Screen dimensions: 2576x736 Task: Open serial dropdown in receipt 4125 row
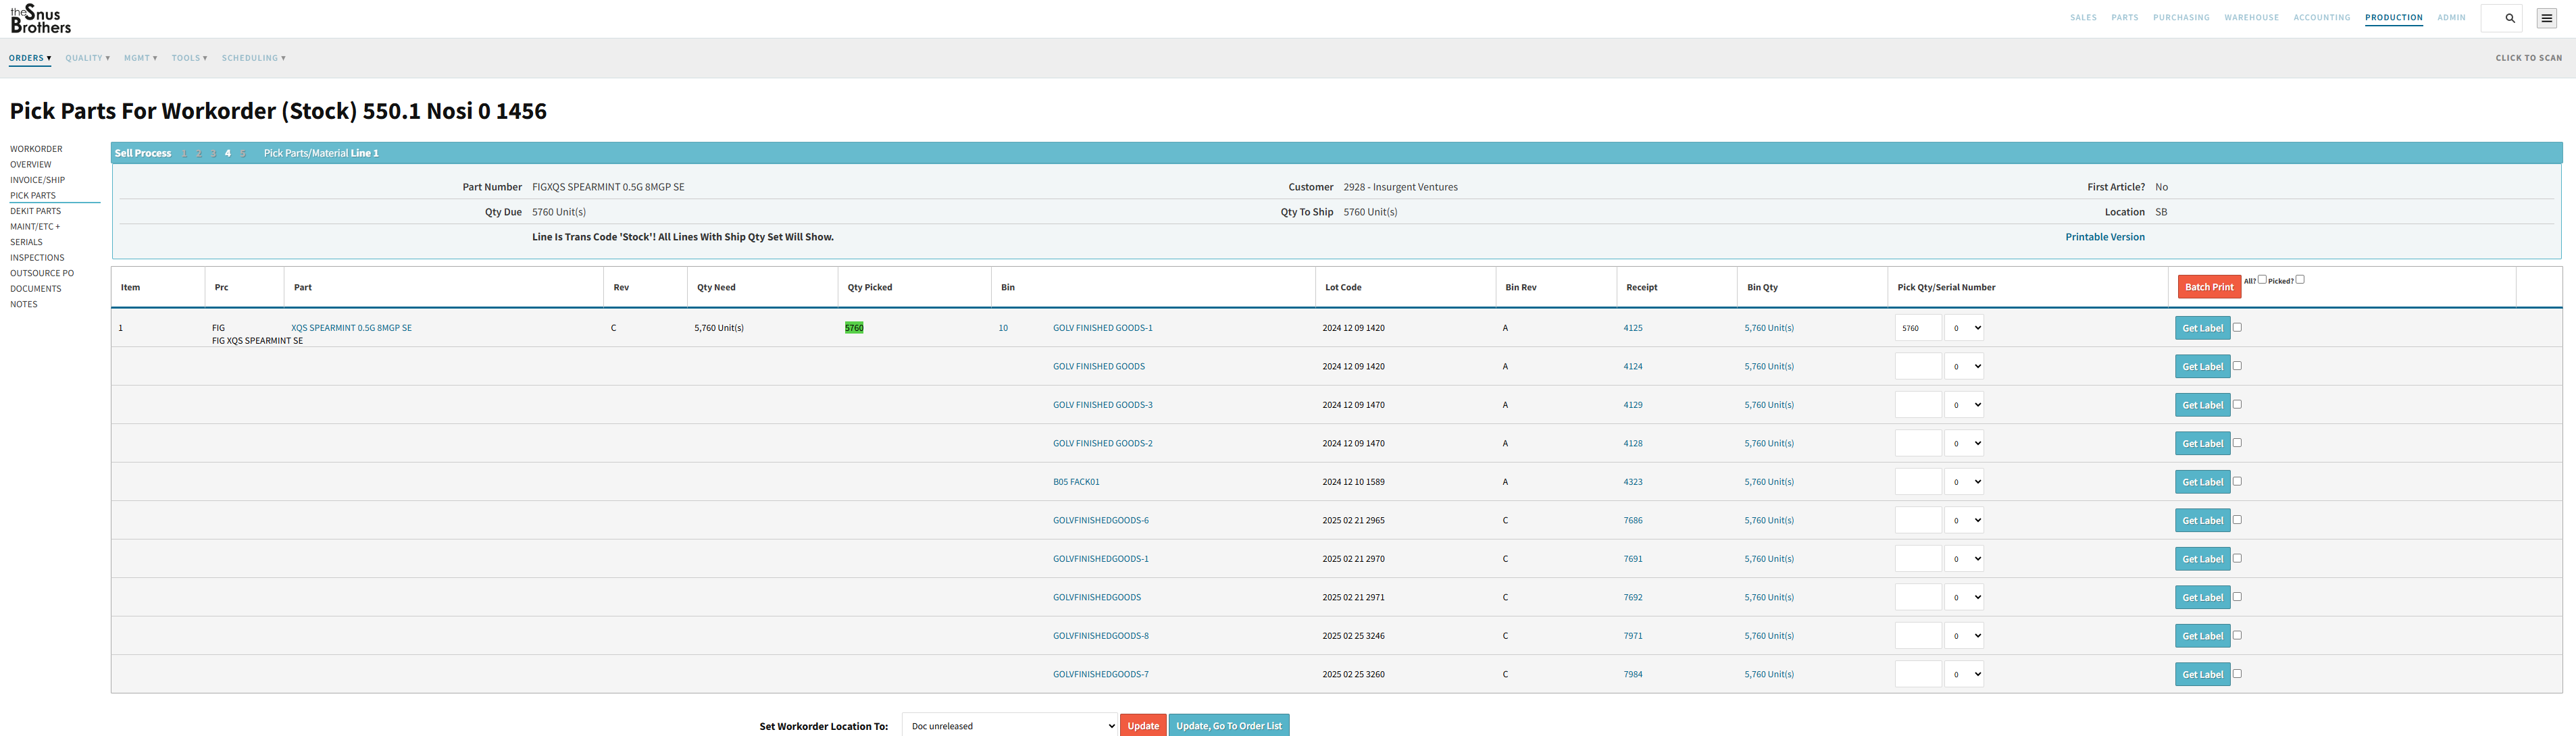coord(1964,328)
